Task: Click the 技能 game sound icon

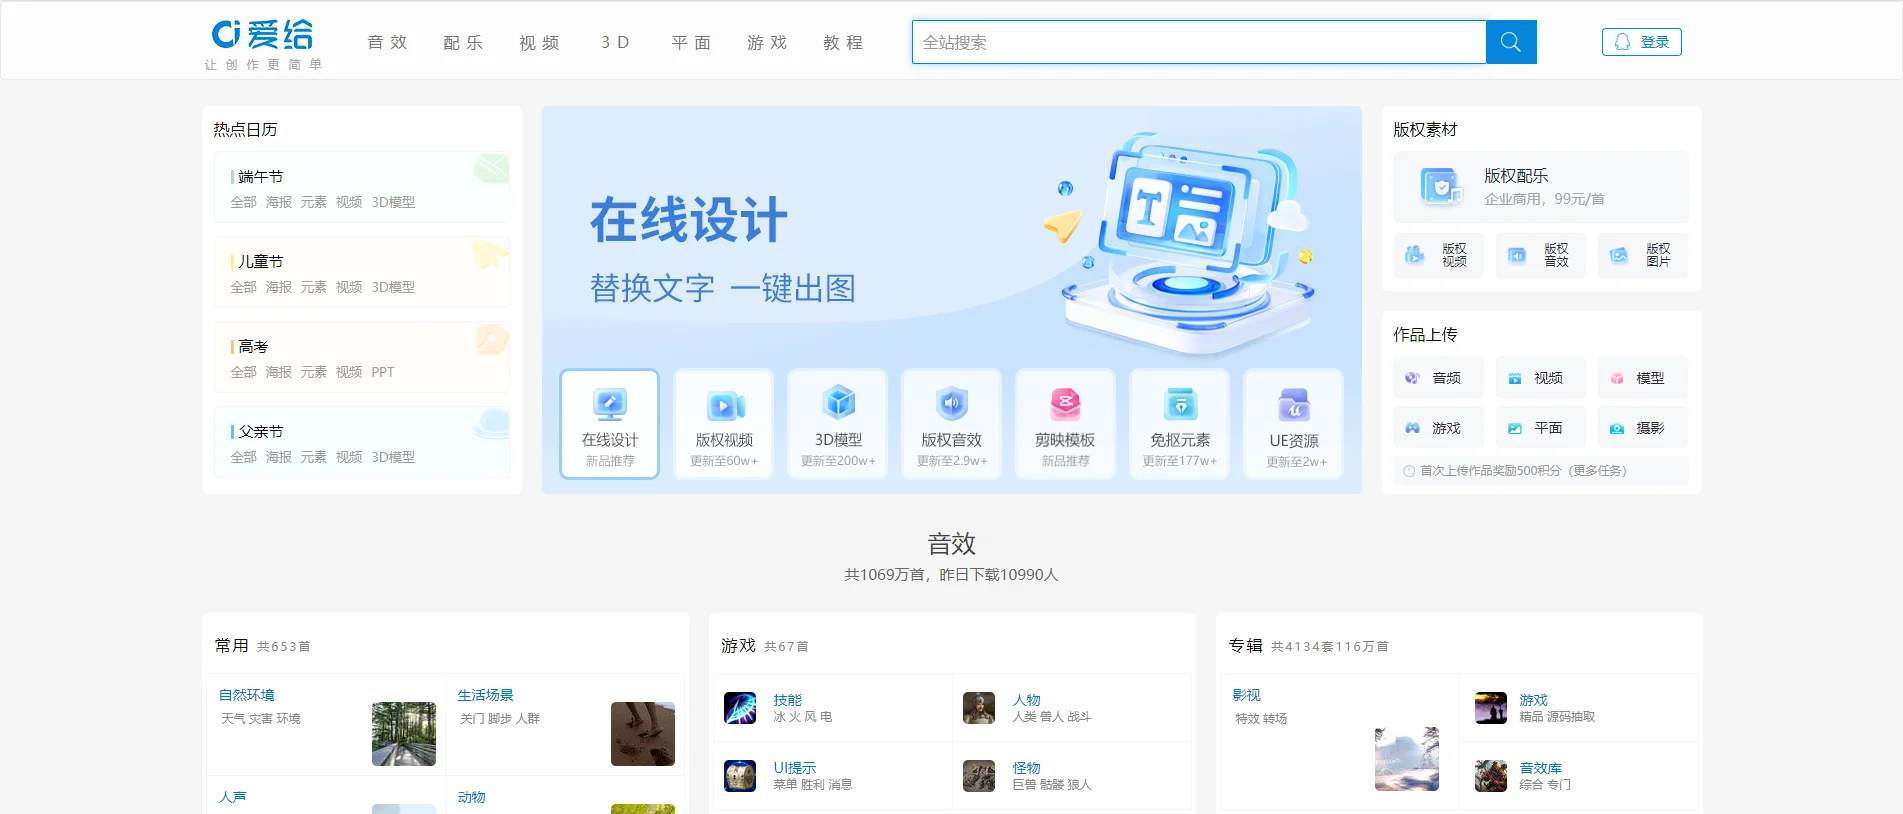Action: click(x=740, y=708)
